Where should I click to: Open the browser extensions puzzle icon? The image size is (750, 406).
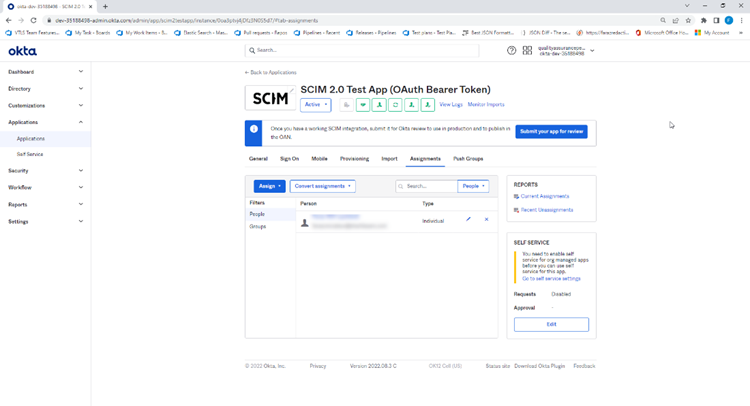(x=704, y=20)
